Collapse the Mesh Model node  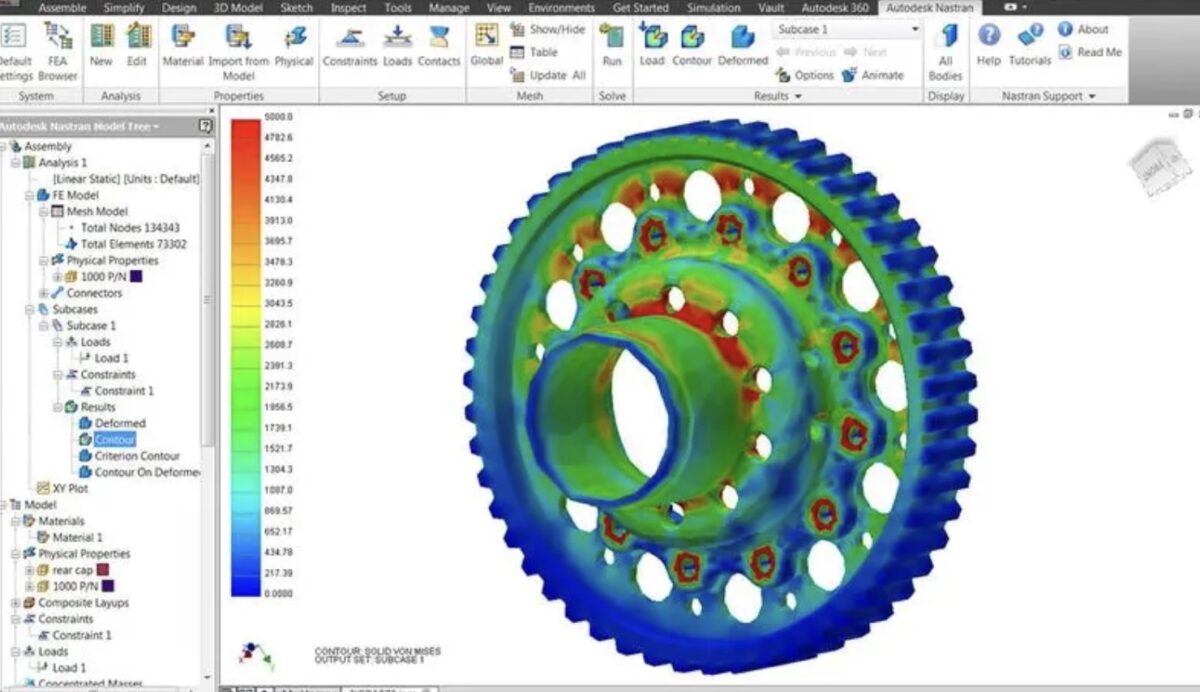[43, 211]
